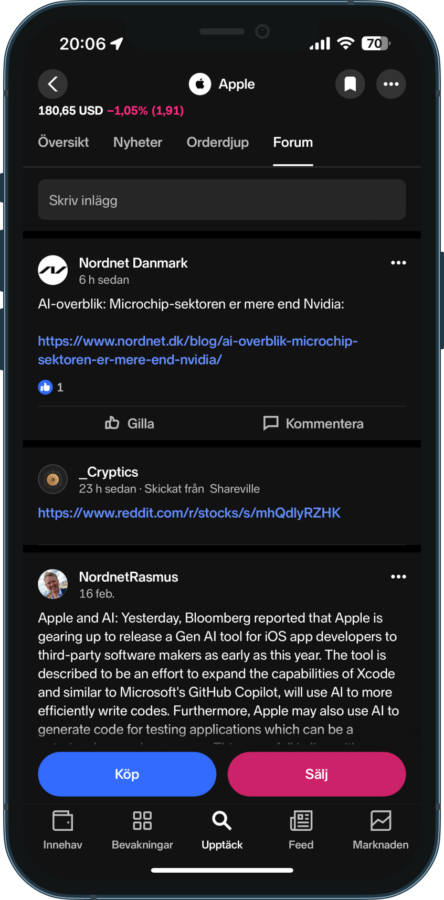This screenshot has width=444, height=900.
Task: Switch to Översikt tab
Action: click(x=63, y=142)
